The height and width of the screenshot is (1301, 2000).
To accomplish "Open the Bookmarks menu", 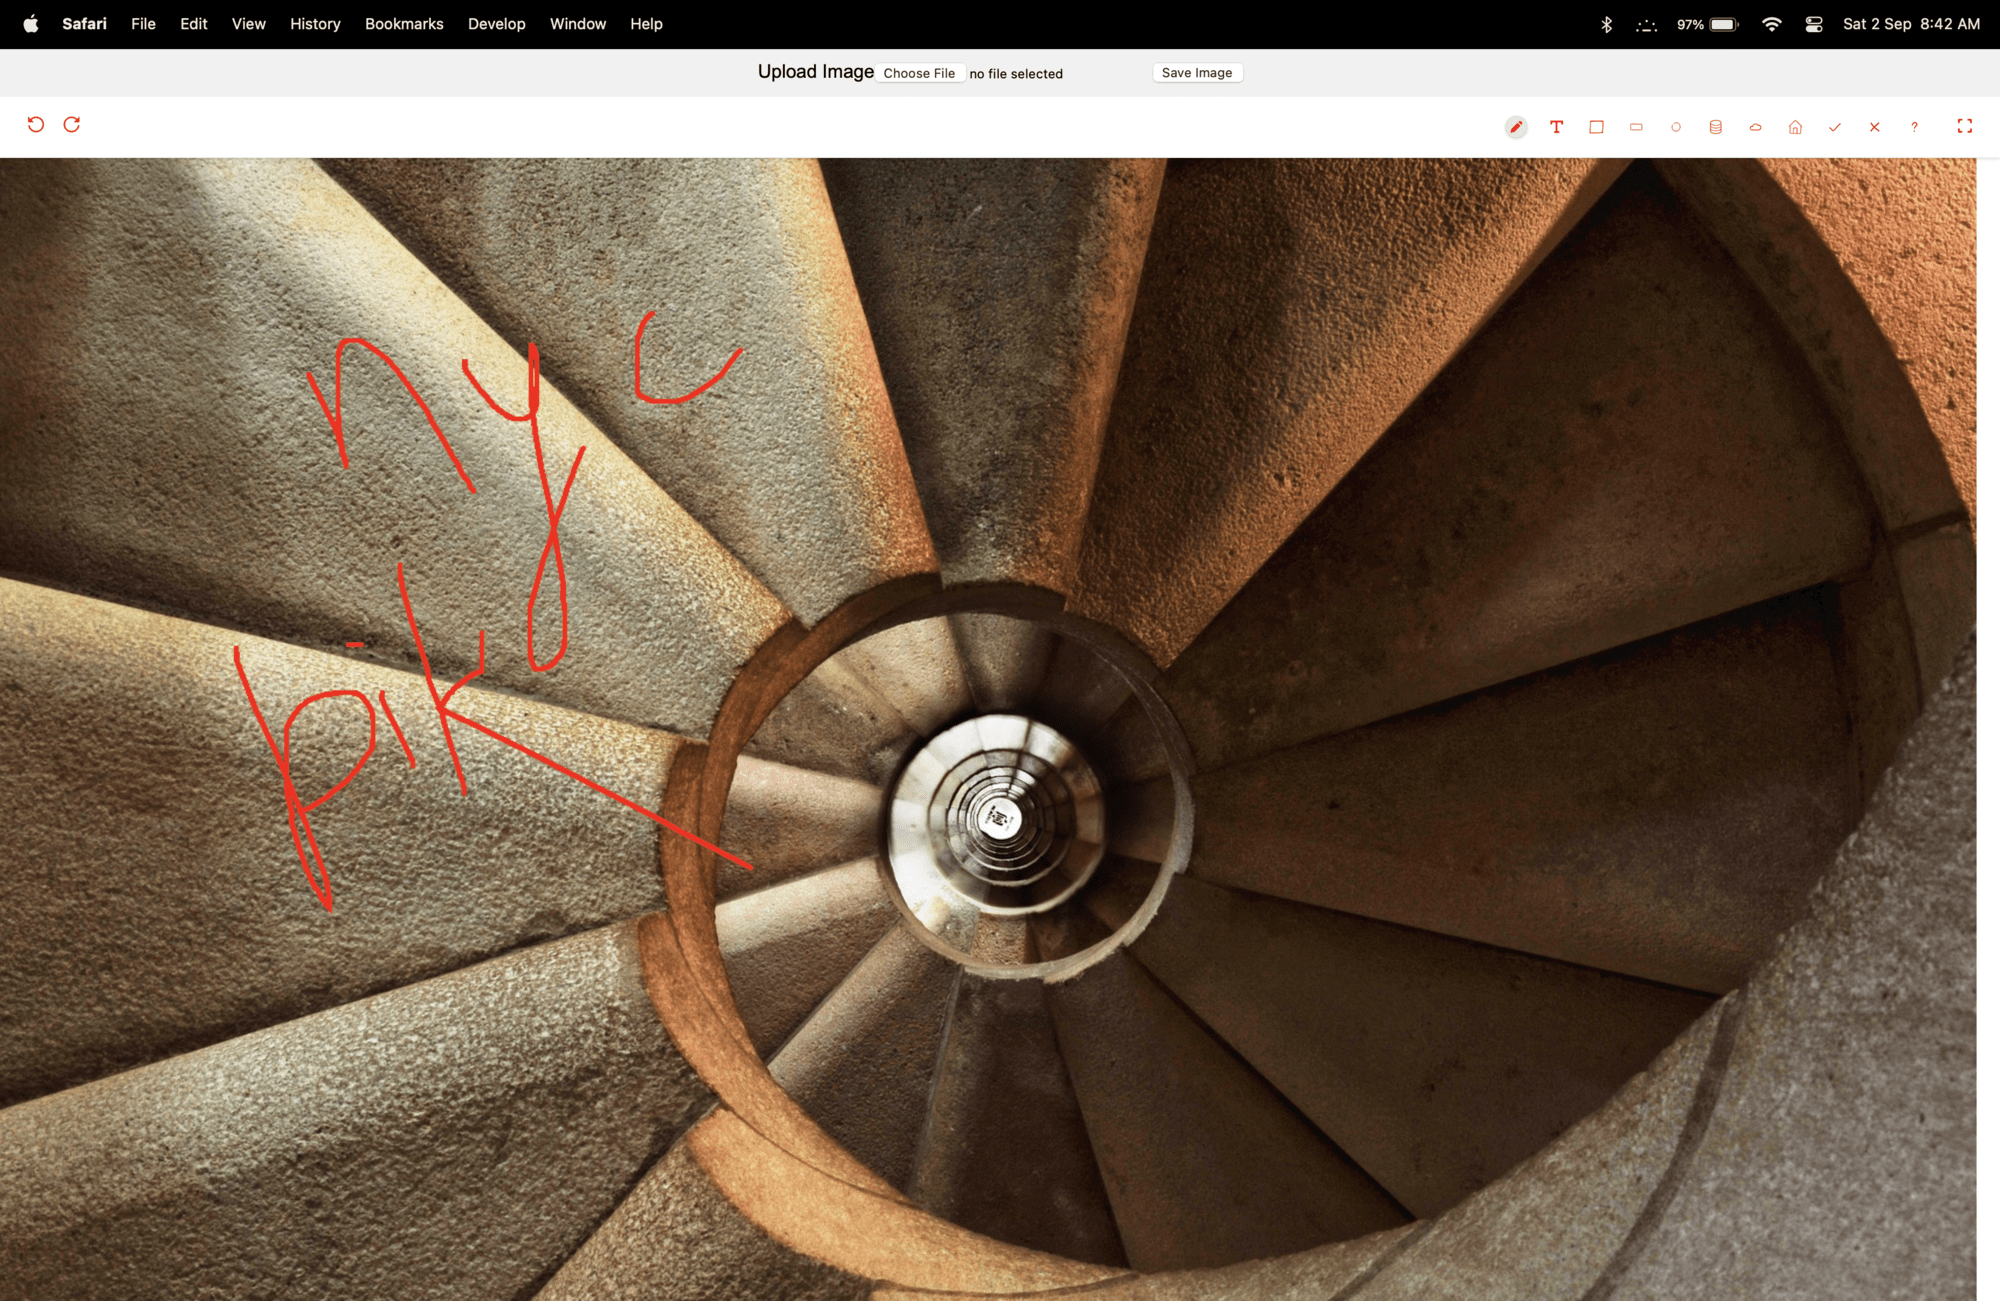I will pos(404,24).
